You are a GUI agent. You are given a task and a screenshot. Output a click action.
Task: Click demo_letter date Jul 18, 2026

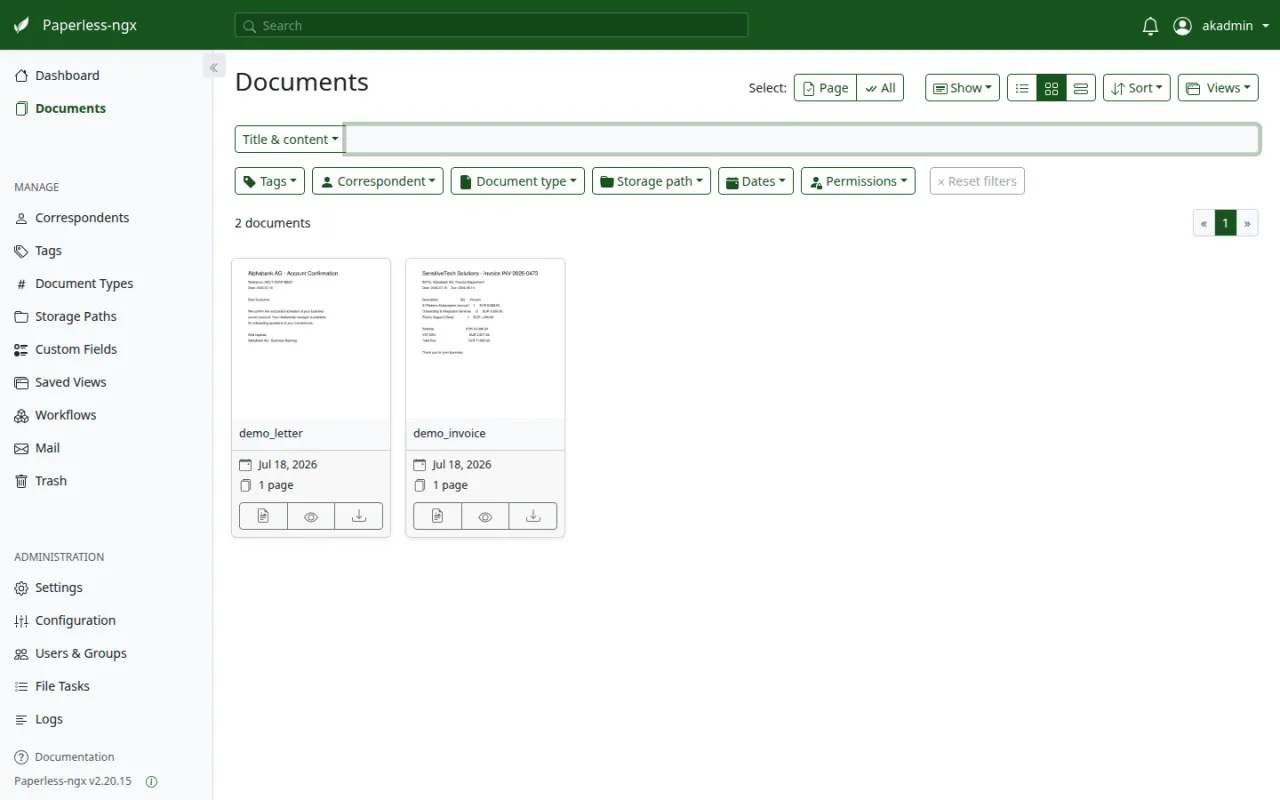click(x=288, y=464)
